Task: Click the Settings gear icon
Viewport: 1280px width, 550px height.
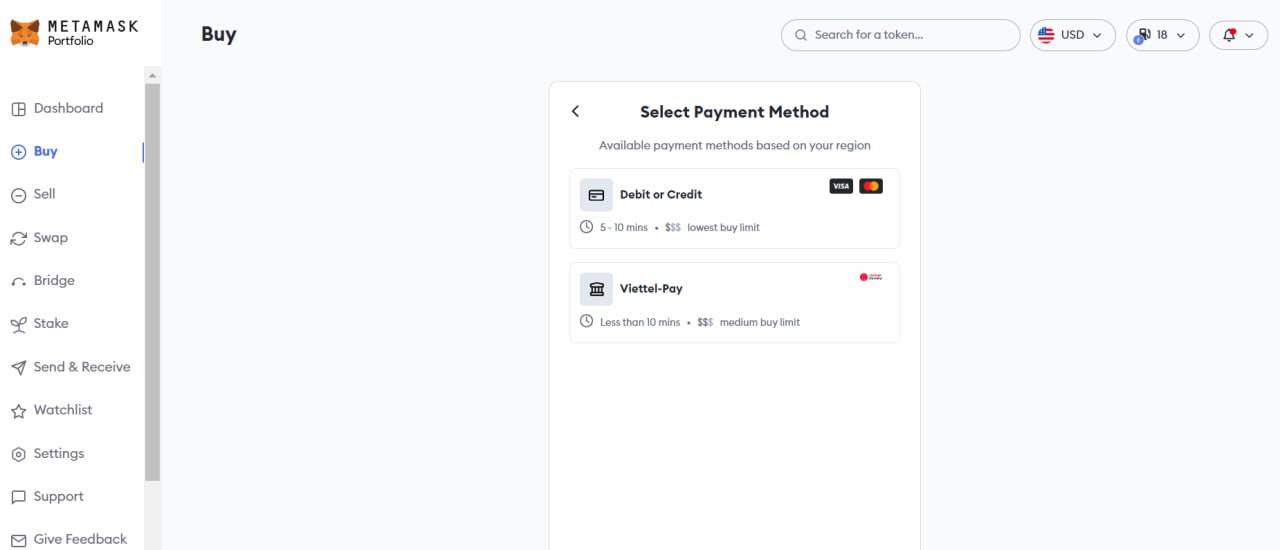Action: click(x=18, y=454)
